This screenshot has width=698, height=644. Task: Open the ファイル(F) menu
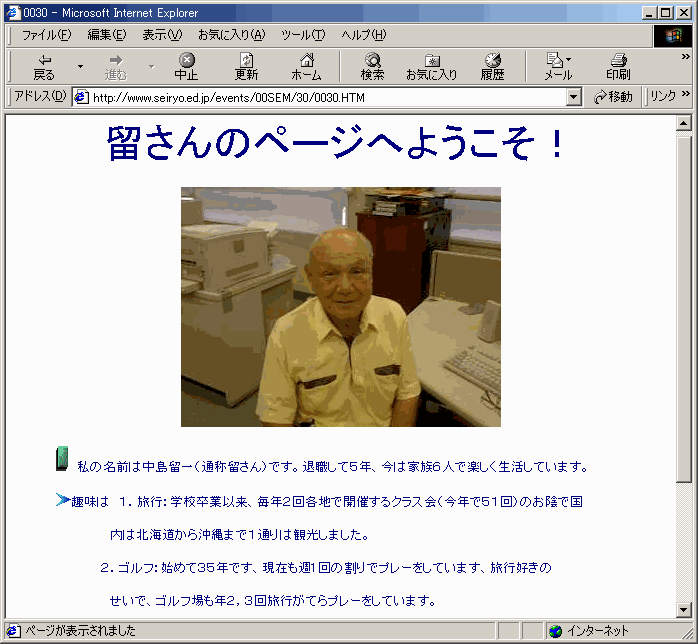(x=46, y=35)
